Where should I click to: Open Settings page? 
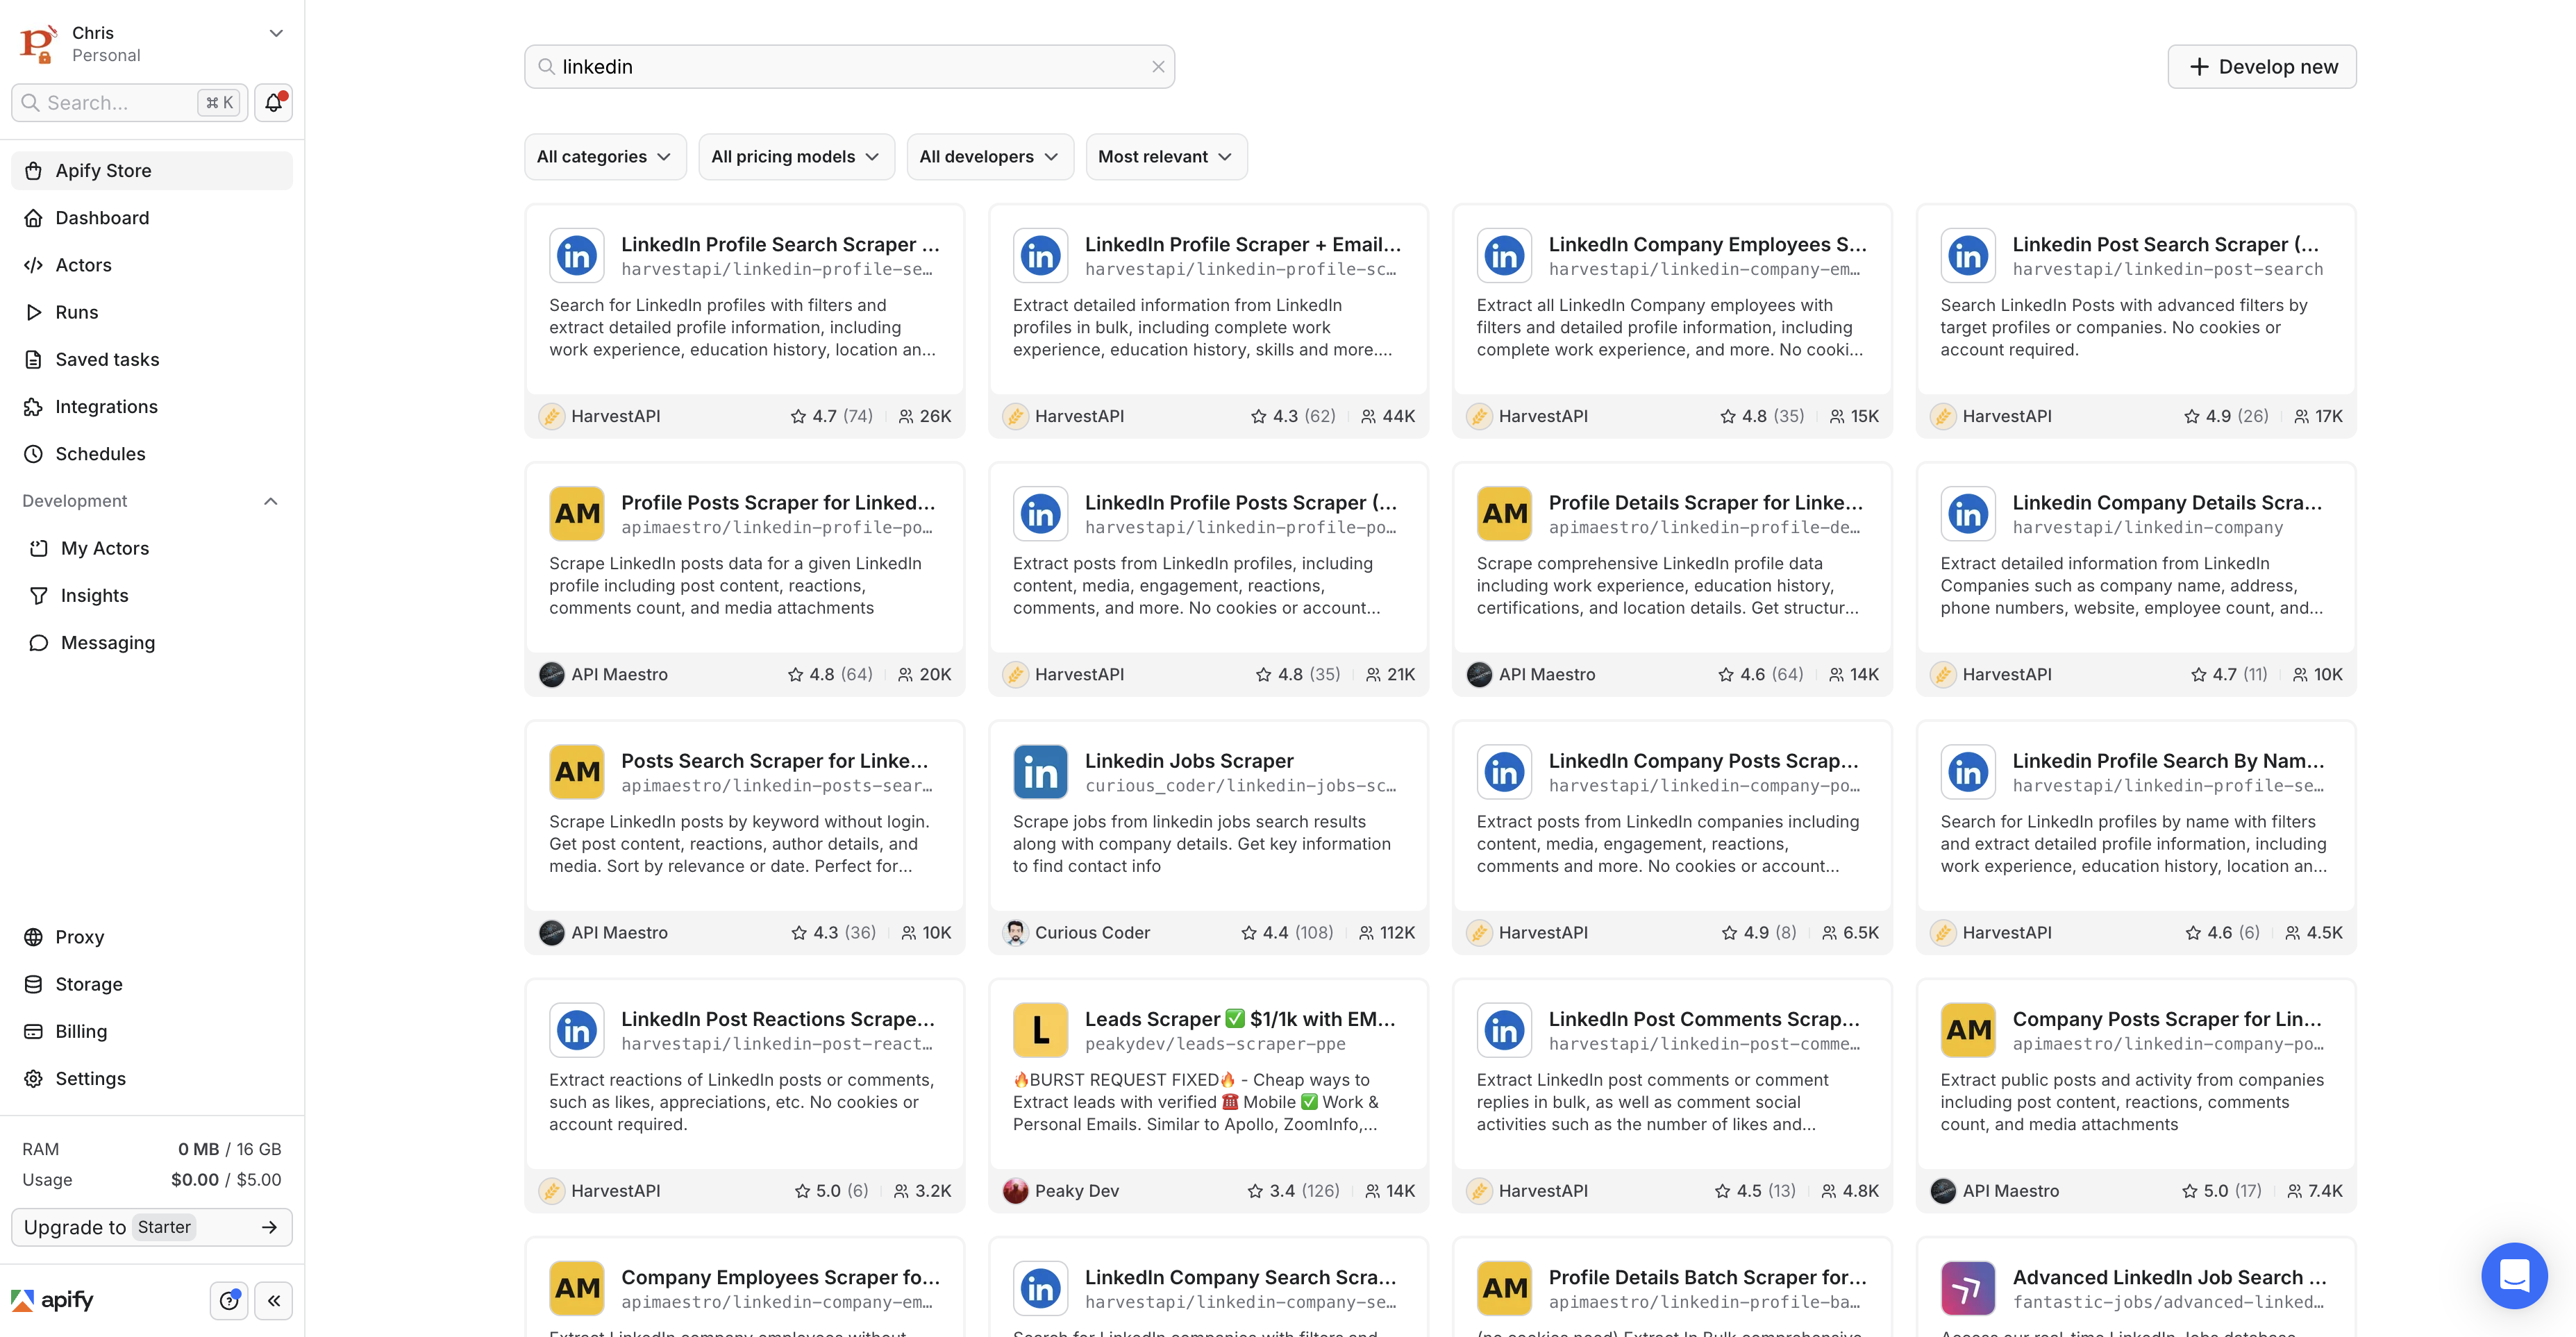pos(152,1079)
